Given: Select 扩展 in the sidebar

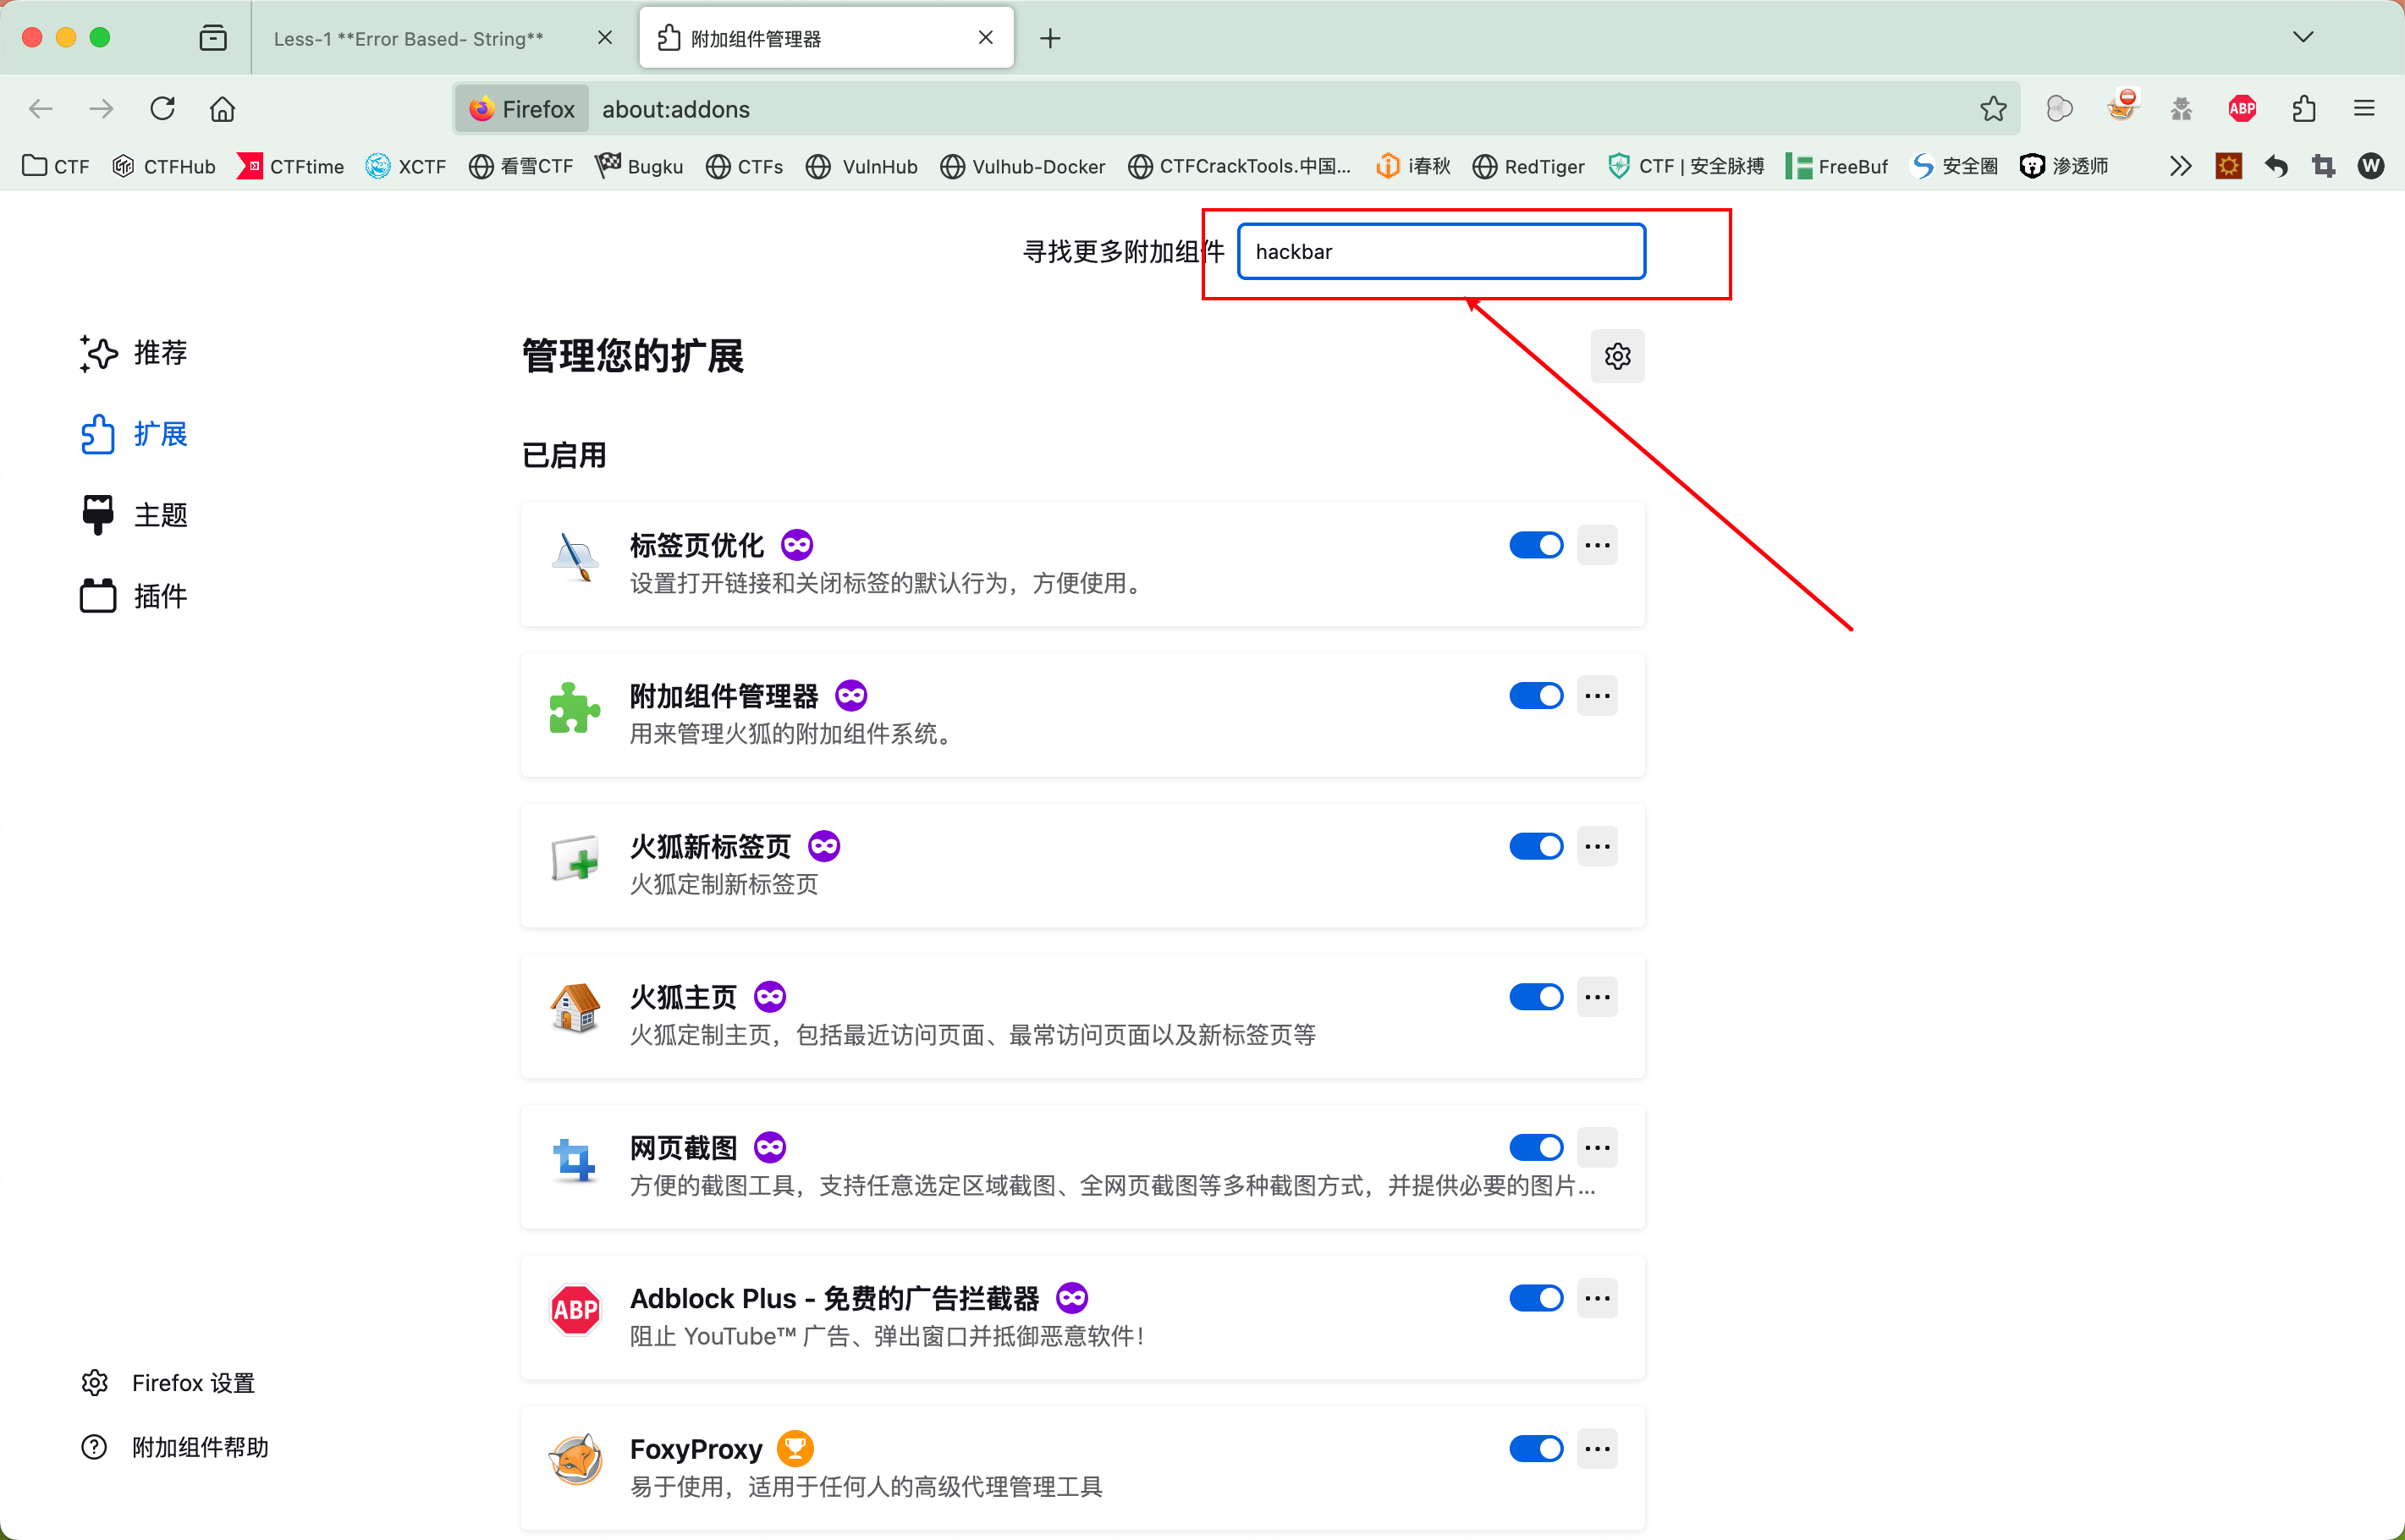Looking at the screenshot, I should tap(134, 434).
